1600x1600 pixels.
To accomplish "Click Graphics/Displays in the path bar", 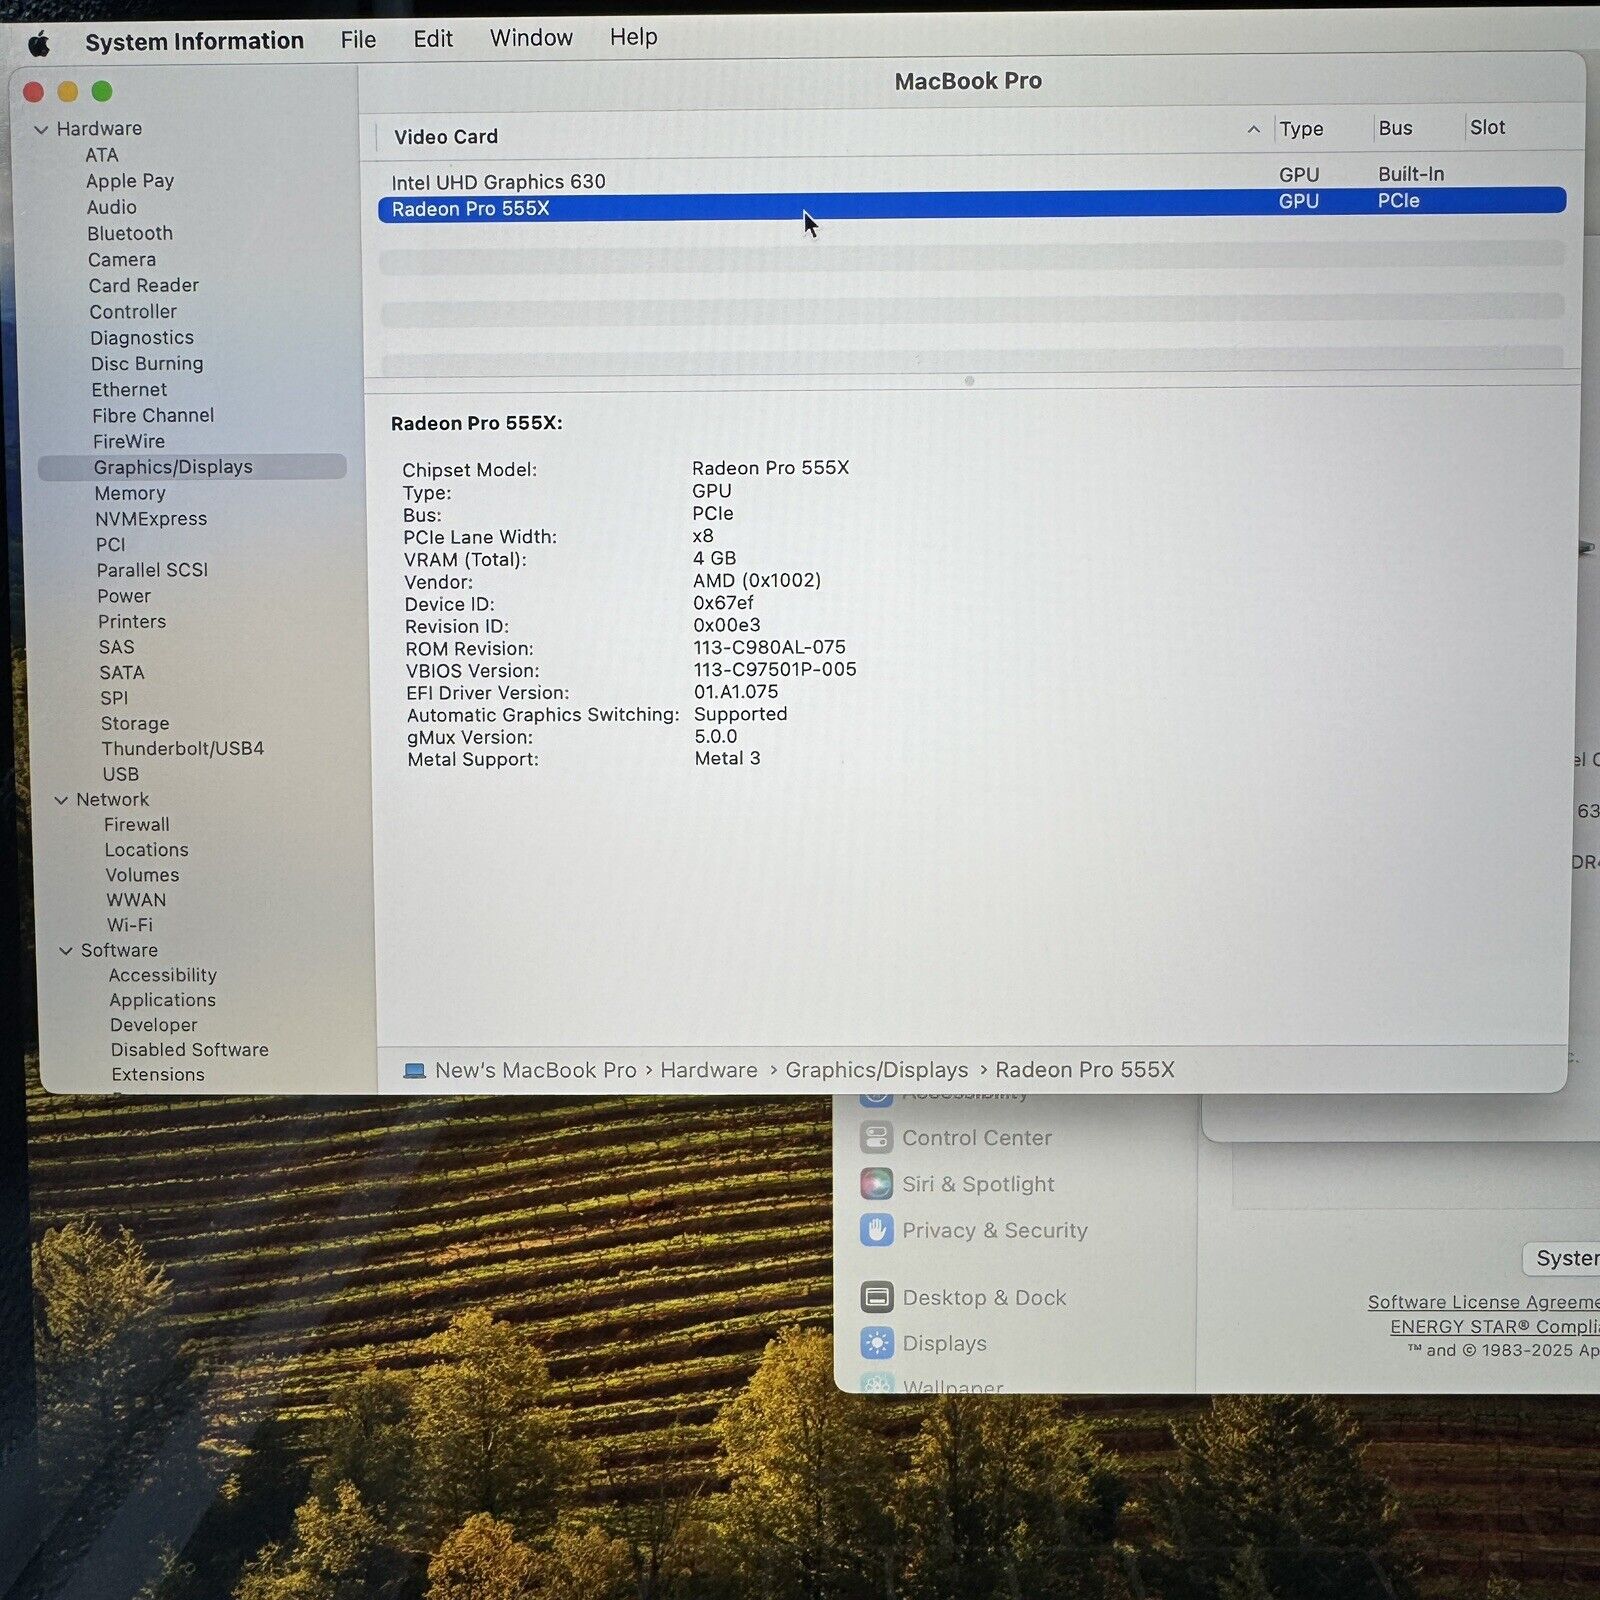I will (877, 1070).
